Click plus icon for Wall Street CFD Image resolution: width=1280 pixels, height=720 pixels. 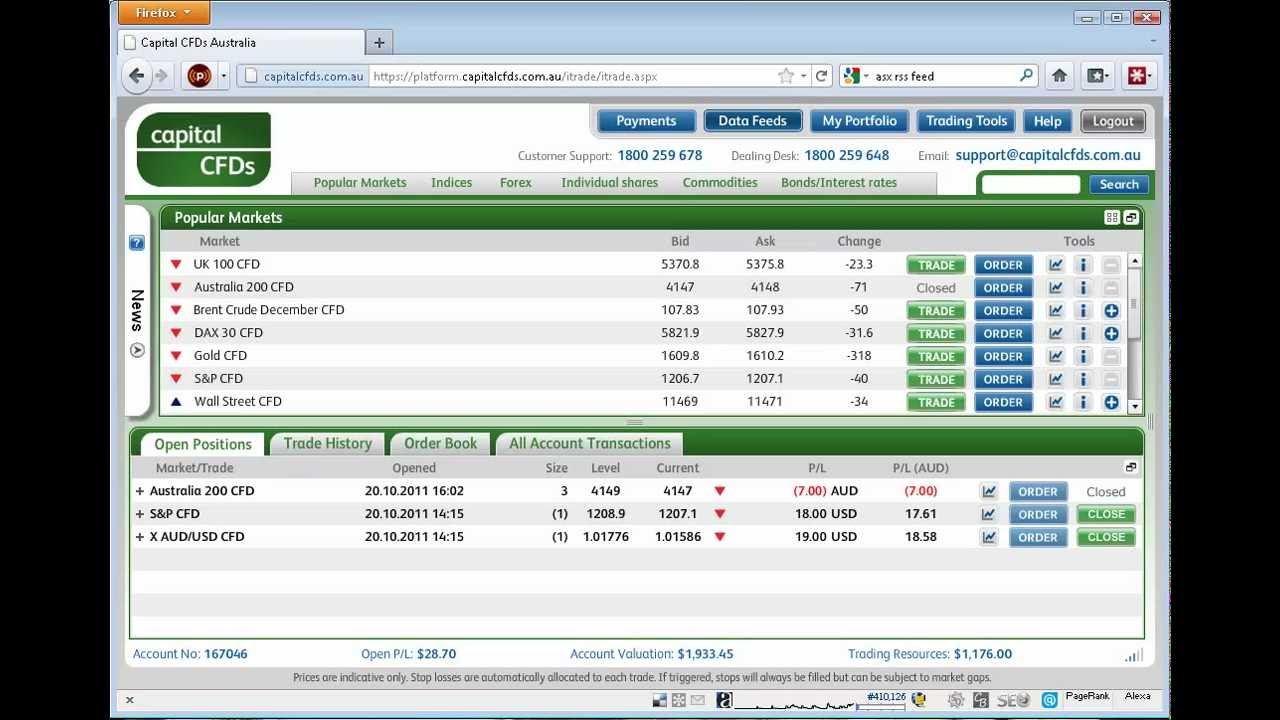tap(1111, 402)
